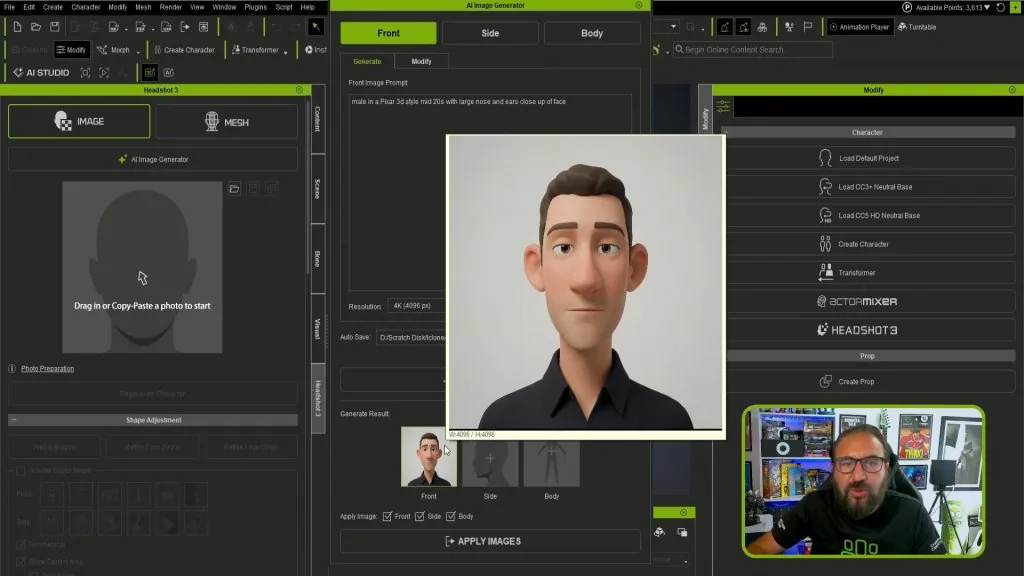Screen dimensions: 1024x576
Task: Click the Begin Online Content Search field
Action: [753, 50]
